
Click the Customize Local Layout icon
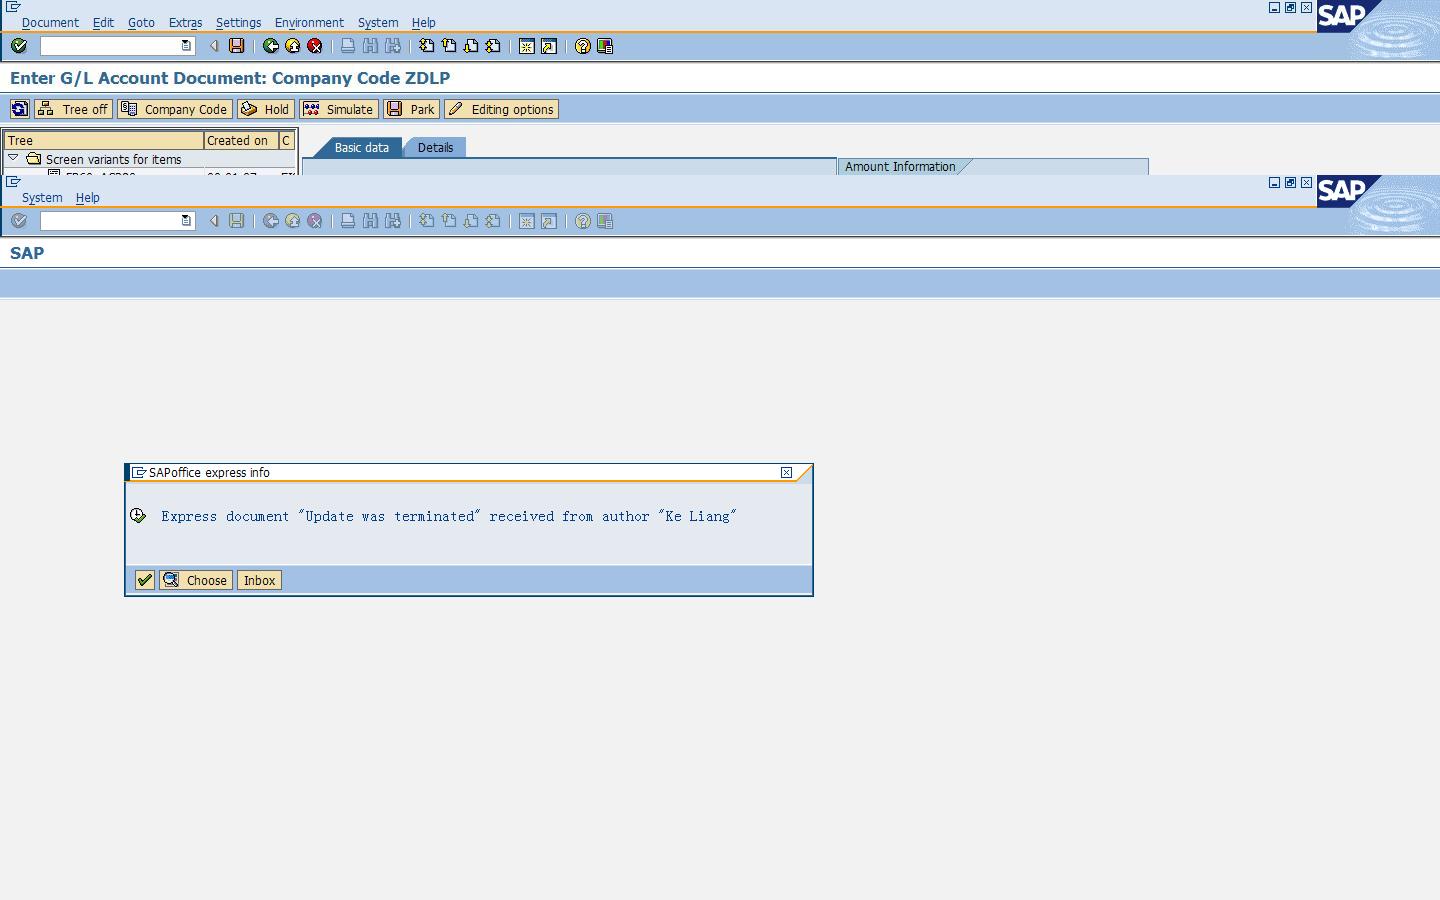tap(605, 46)
